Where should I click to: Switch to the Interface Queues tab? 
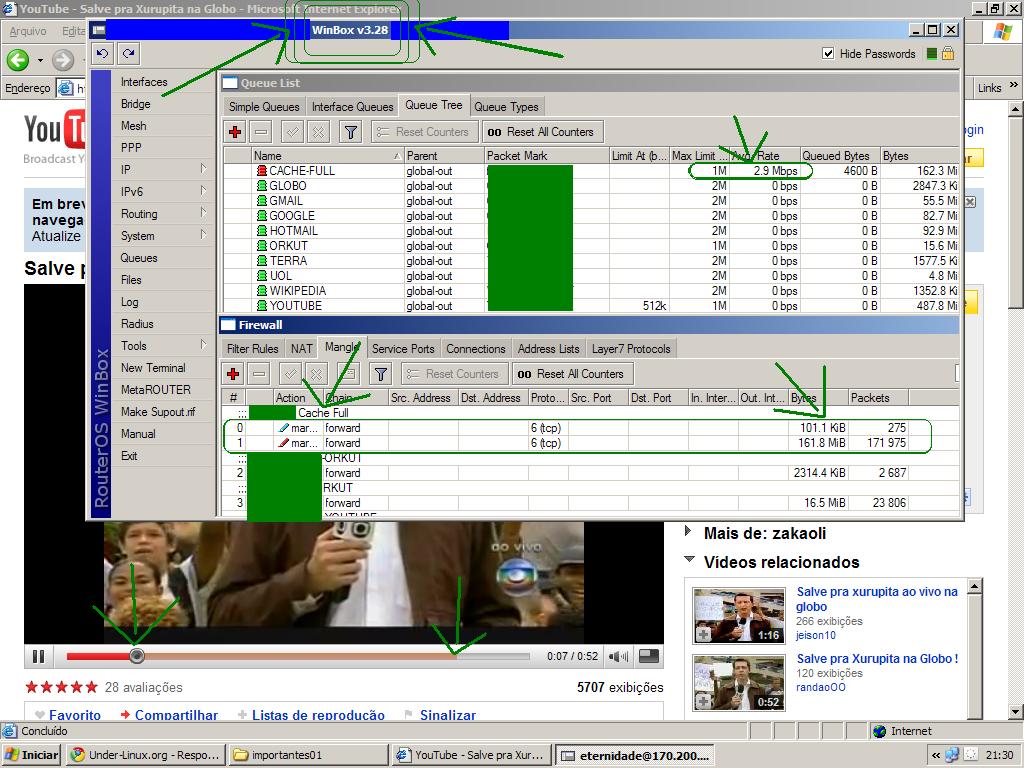(x=353, y=106)
